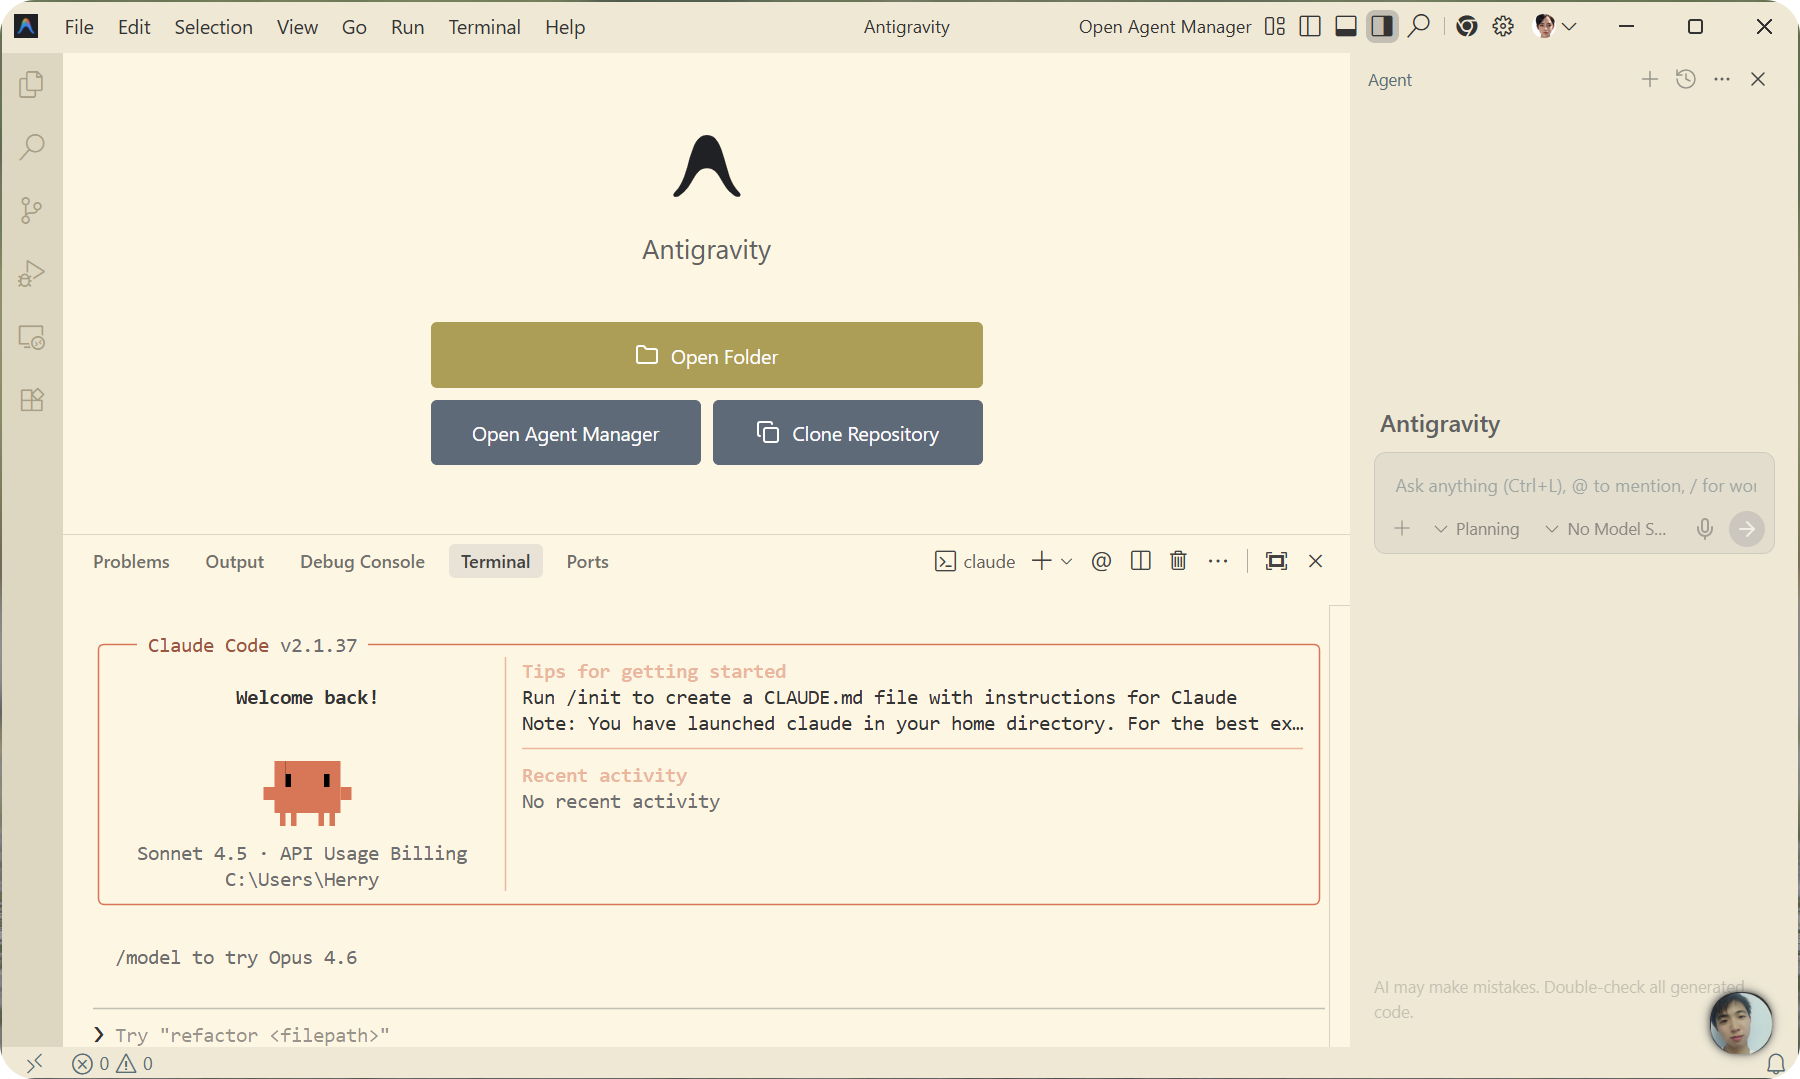Open the Go menu
Screen dimensions: 1800x1079
point(354,27)
